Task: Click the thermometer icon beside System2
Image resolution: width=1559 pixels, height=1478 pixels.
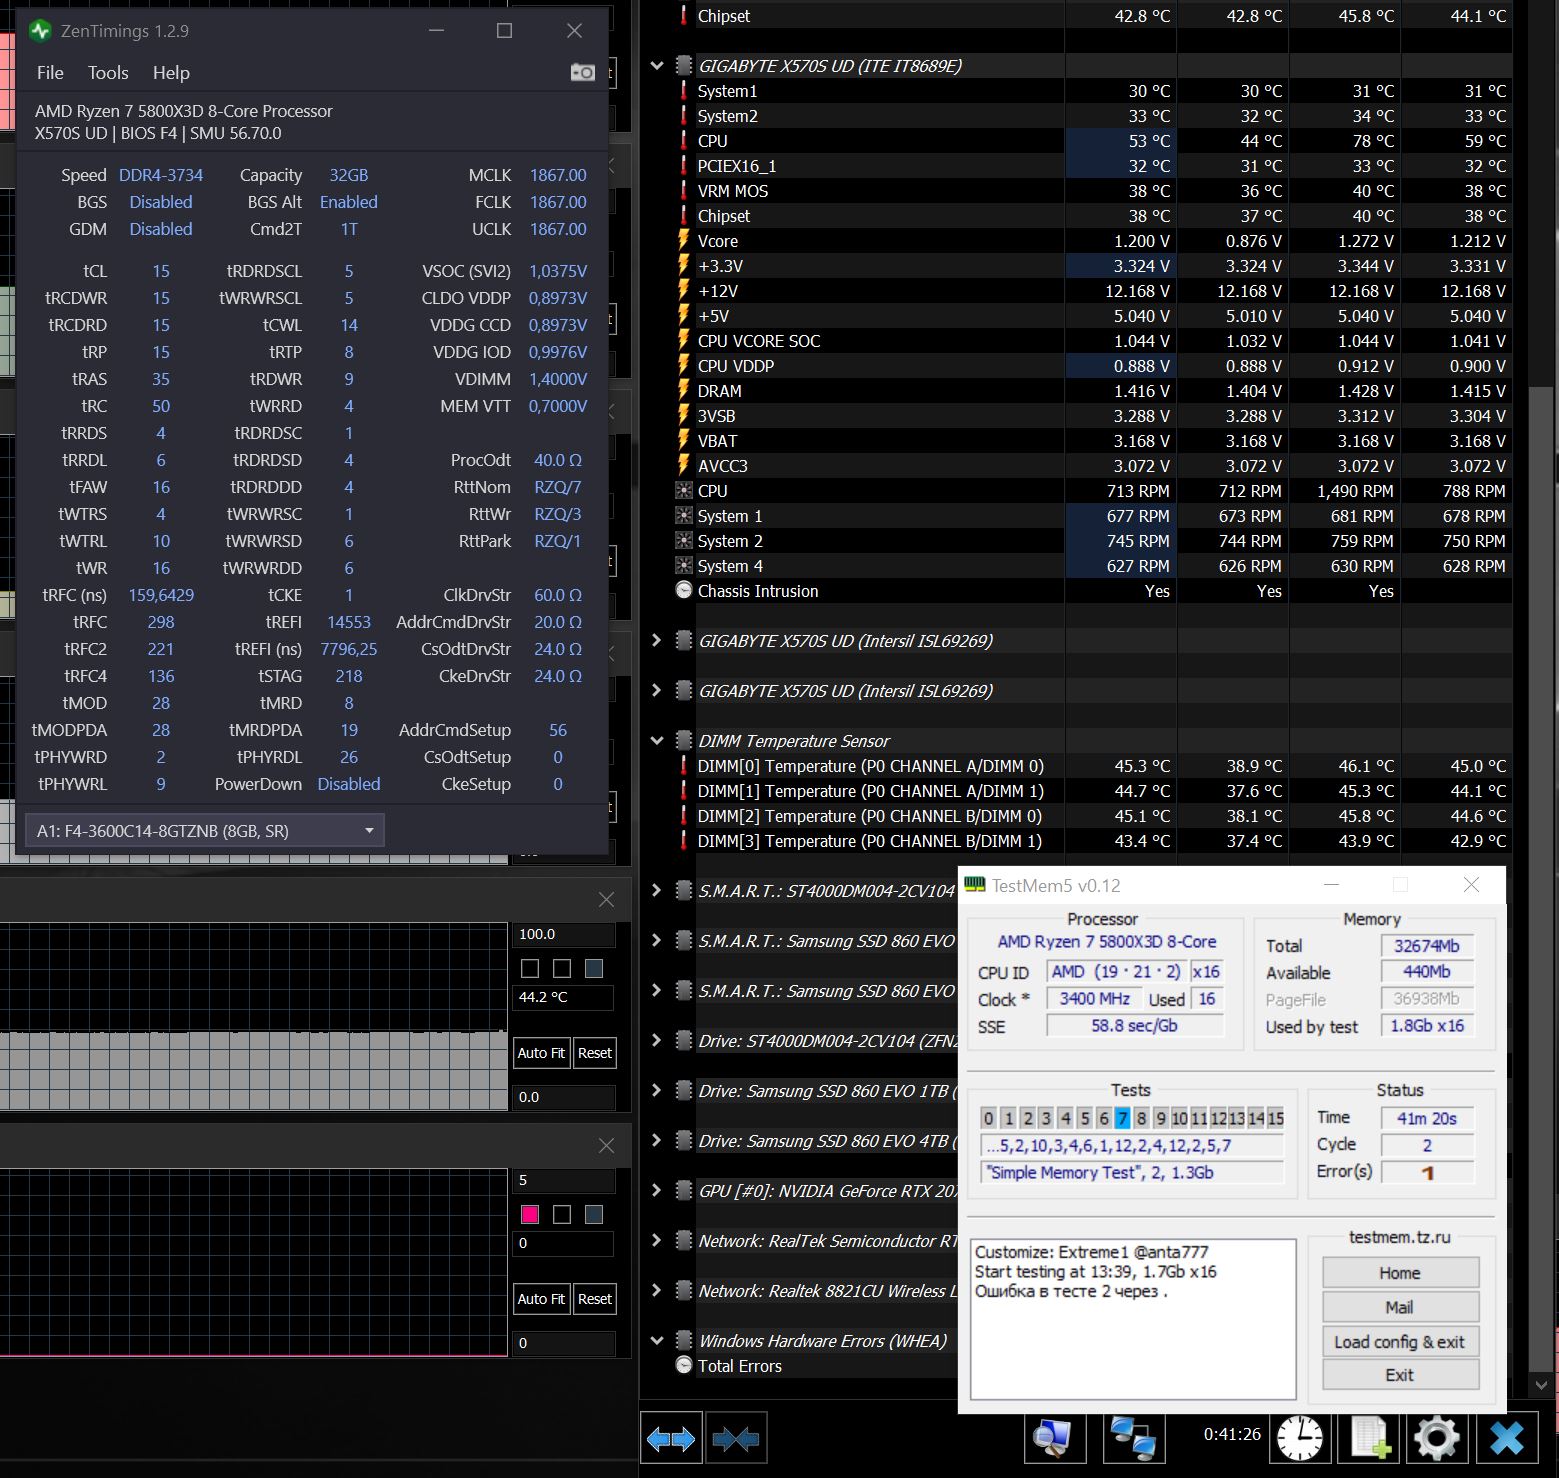Action: [x=684, y=116]
